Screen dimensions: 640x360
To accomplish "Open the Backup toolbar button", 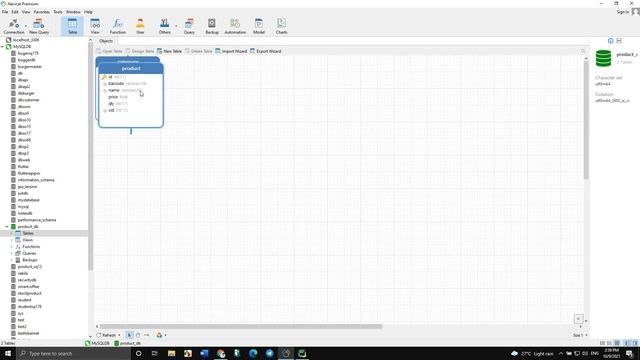I will [x=212, y=26].
